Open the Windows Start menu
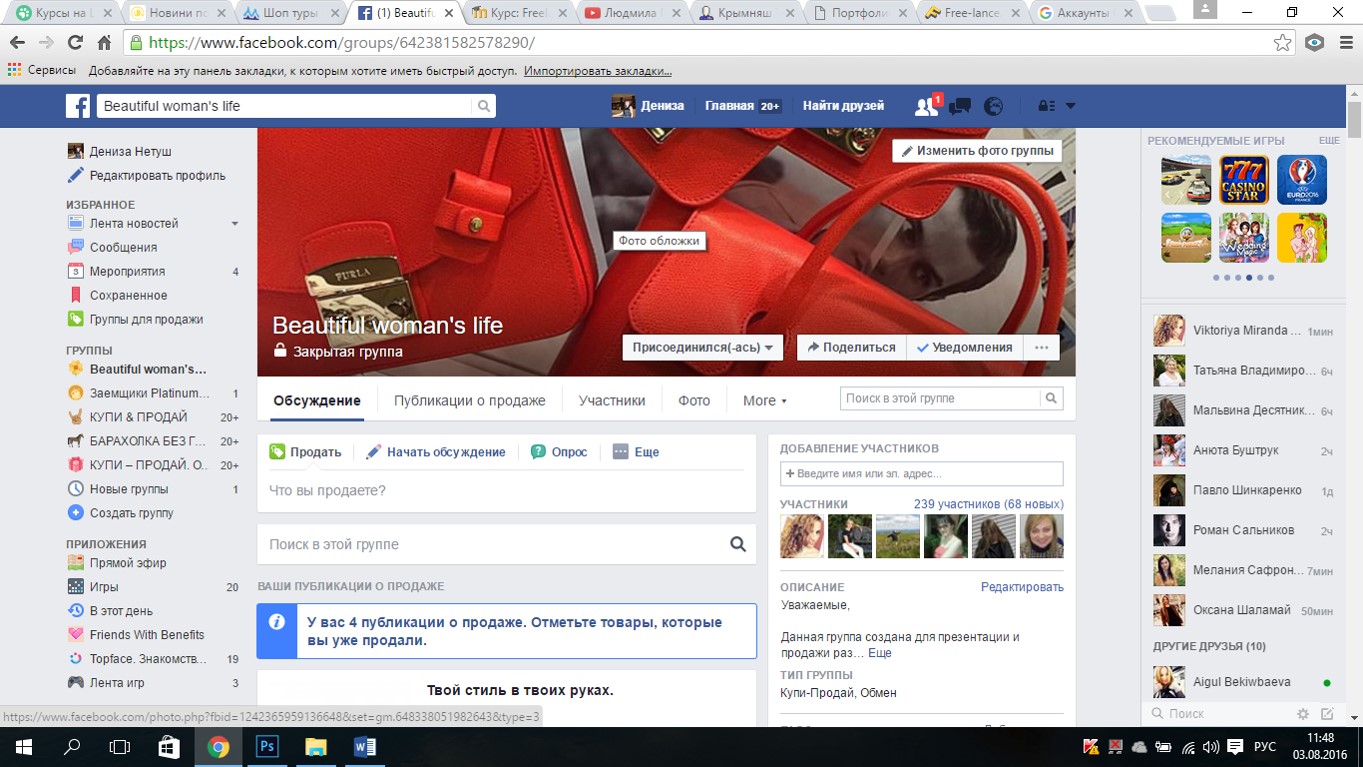1363x767 pixels. point(22,746)
